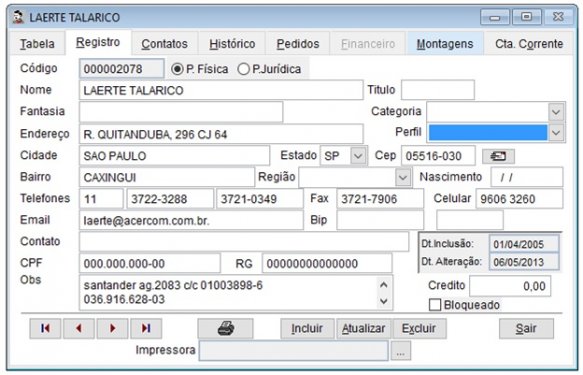Click the Incluir button
583x375 pixels.
(307, 329)
